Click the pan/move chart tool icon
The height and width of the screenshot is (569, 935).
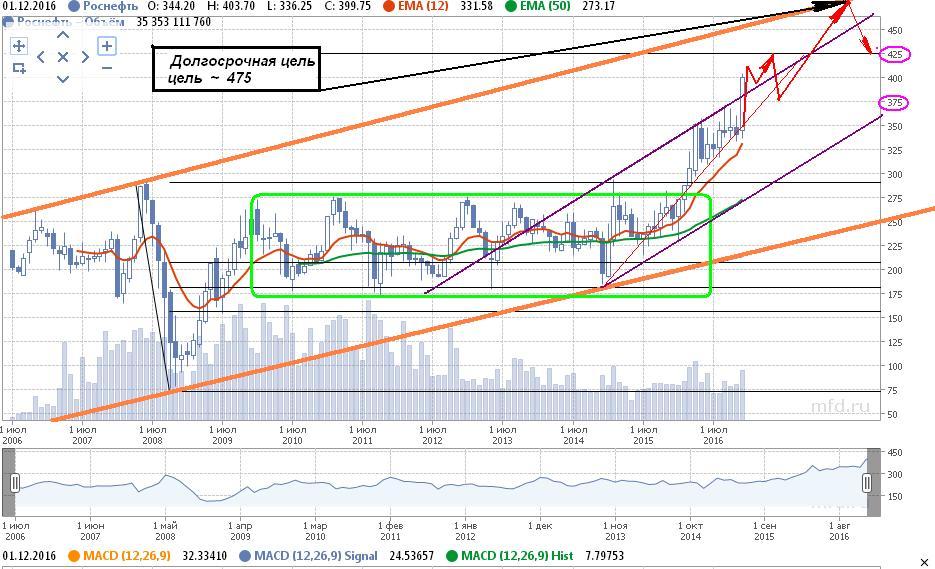point(18,46)
